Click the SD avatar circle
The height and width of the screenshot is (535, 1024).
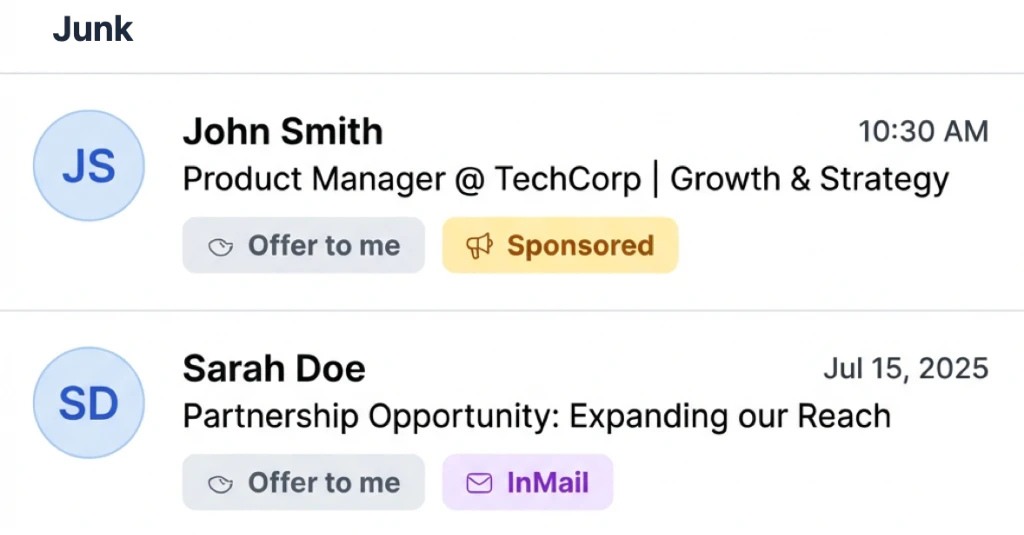89,403
